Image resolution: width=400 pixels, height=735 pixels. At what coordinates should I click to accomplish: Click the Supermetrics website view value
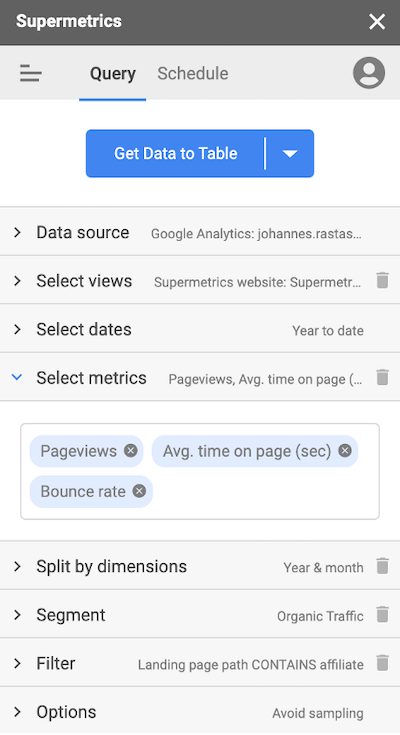[257, 282]
